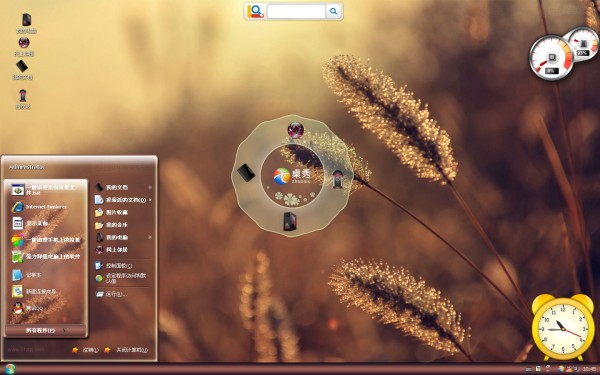Click the Windows Start orb on taskbar

click(x=10, y=369)
